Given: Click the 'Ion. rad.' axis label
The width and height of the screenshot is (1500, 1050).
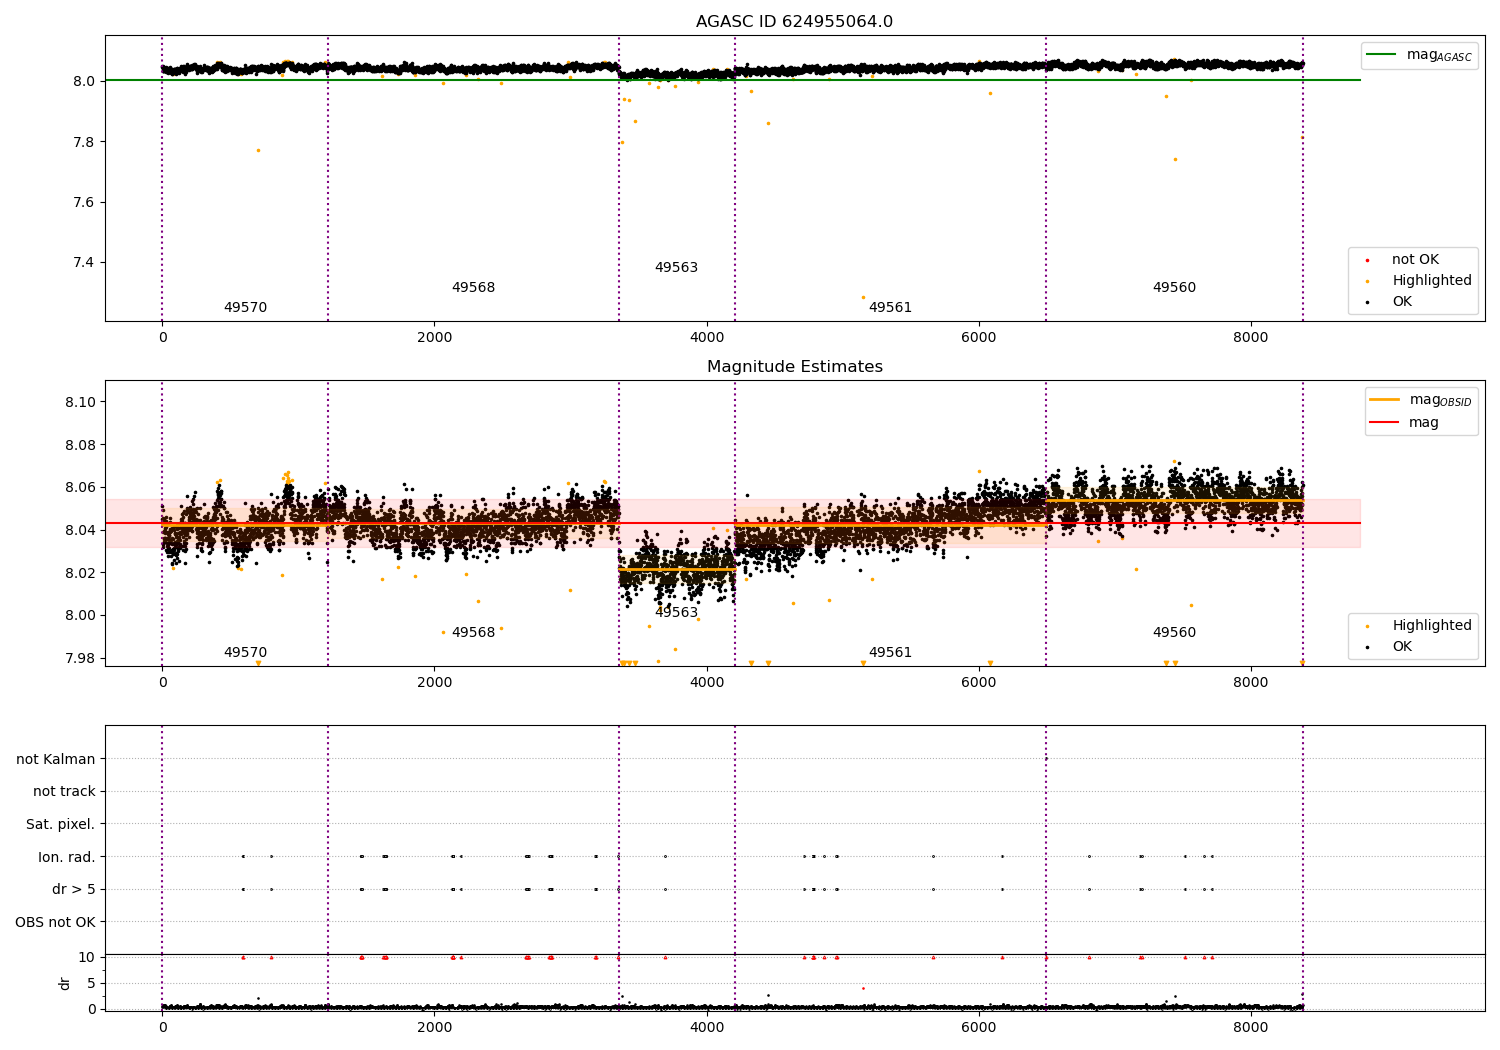Looking at the screenshot, I should 67,857.
